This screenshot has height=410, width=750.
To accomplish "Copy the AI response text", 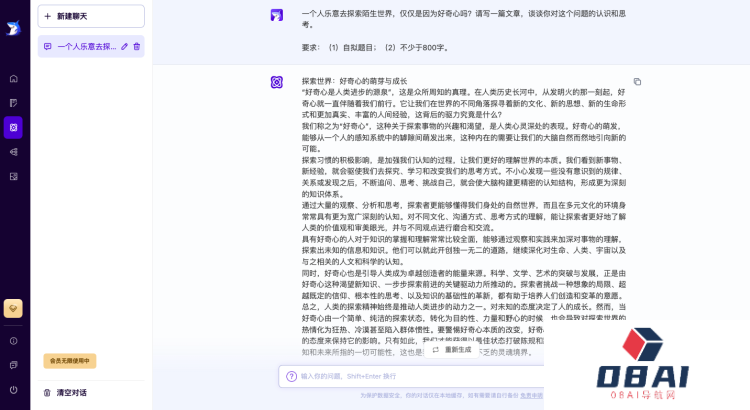I will coord(637,82).
